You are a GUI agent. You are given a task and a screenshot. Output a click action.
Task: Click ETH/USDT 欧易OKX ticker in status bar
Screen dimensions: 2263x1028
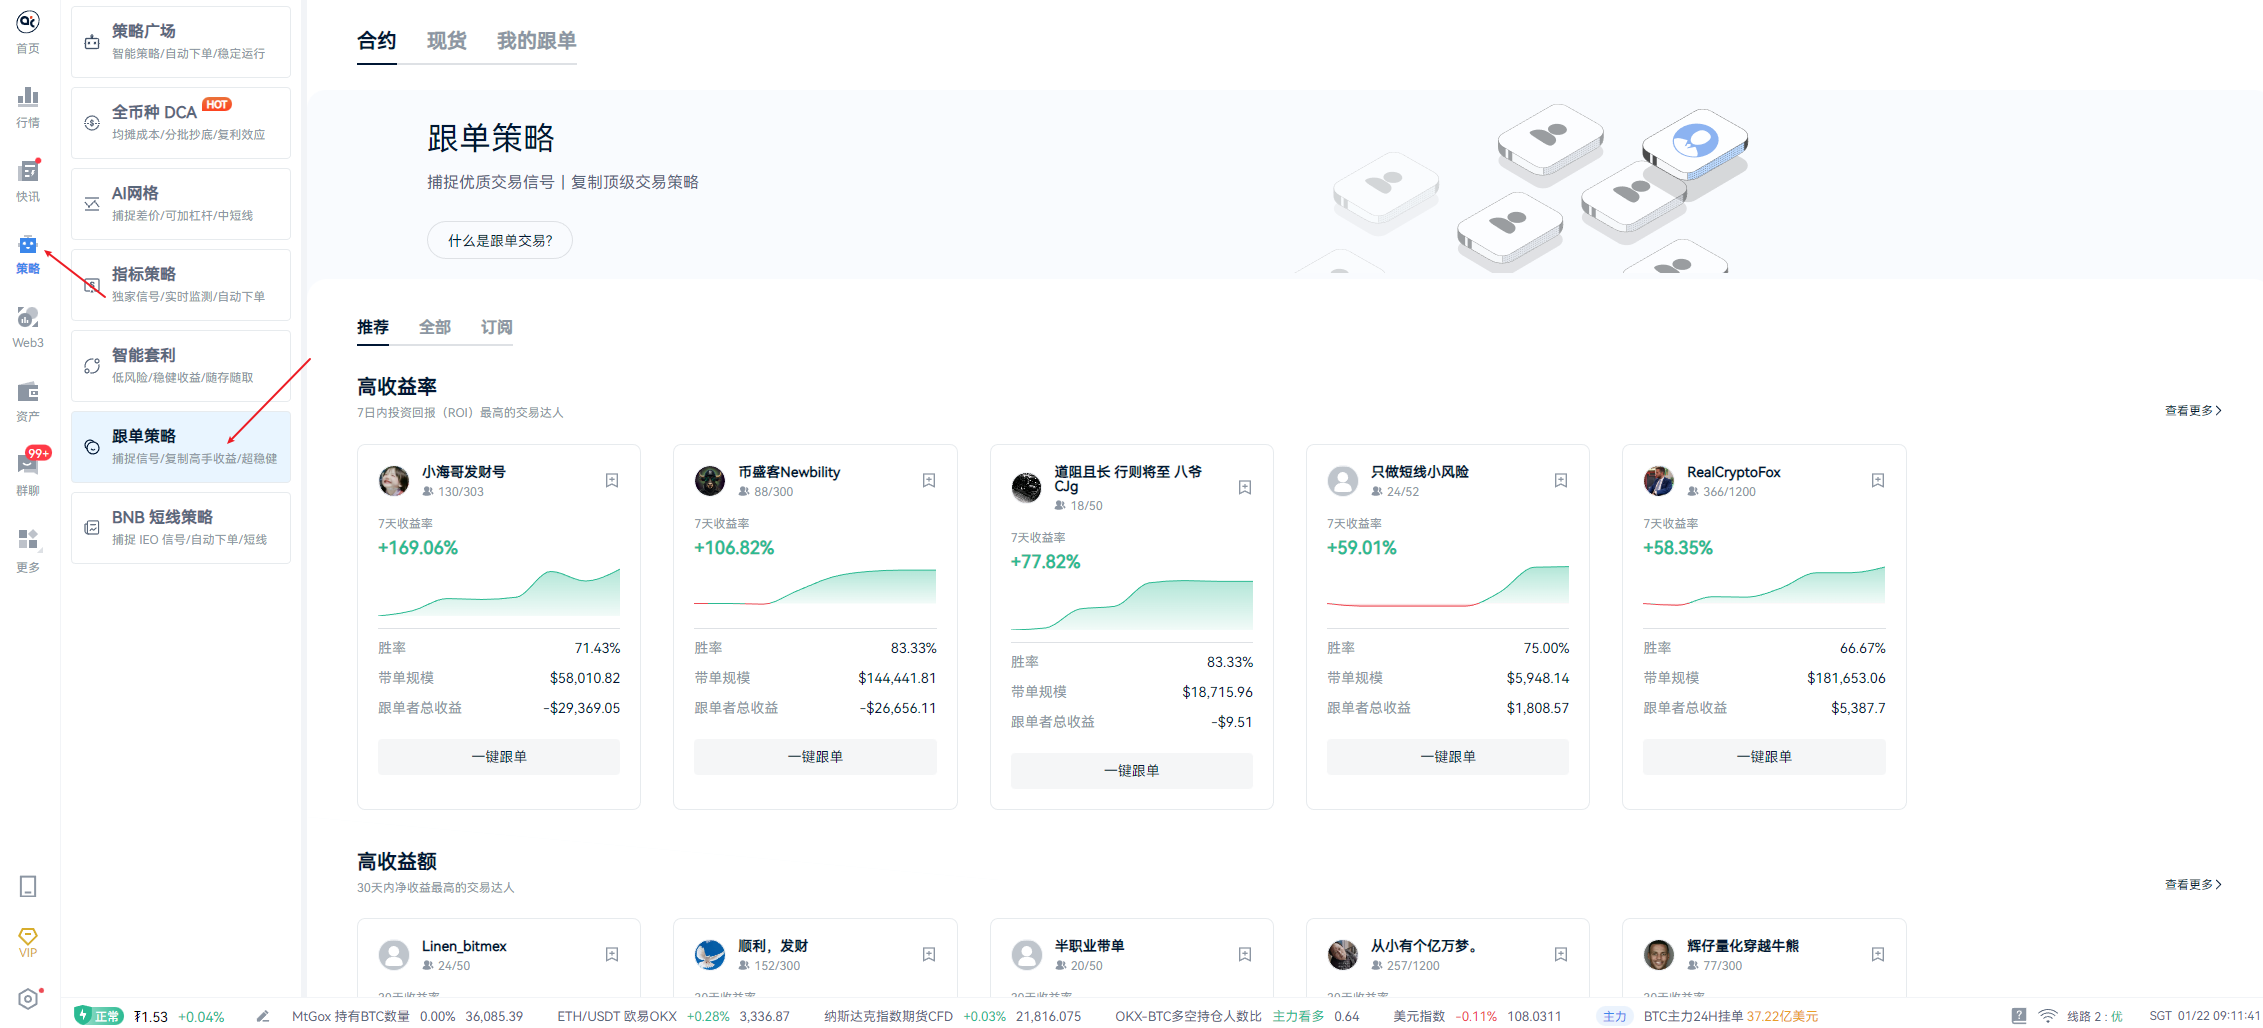click(x=673, y=1016)
